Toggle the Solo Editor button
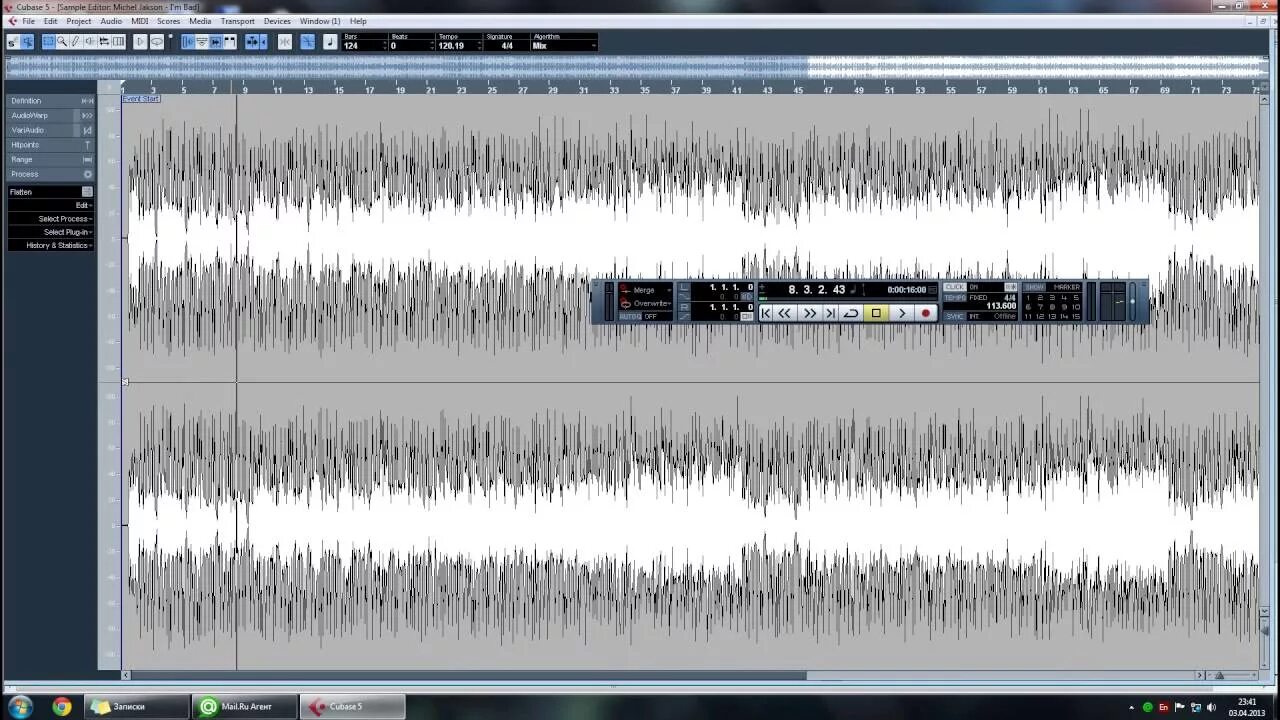This screenshot has height=720, width=1280. (x=13, y=42)
